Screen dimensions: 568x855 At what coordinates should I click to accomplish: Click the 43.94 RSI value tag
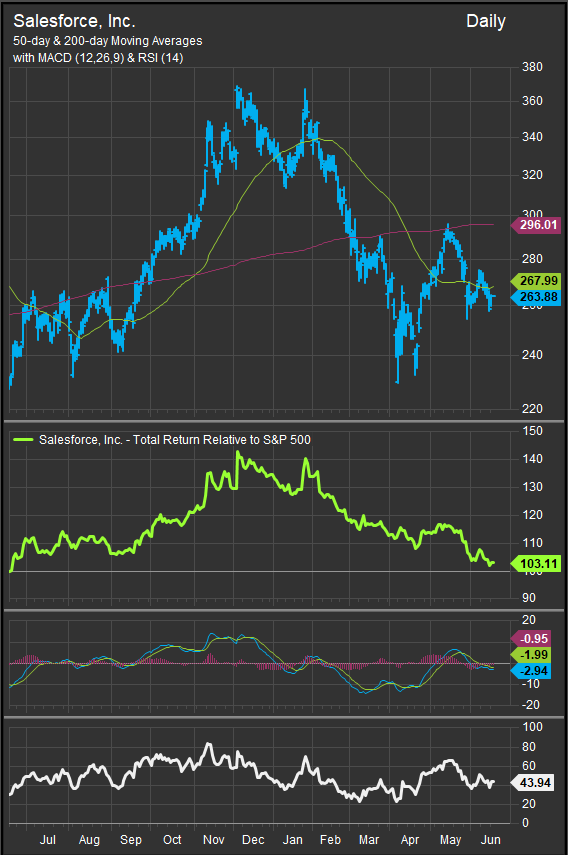tap(533, 783)
